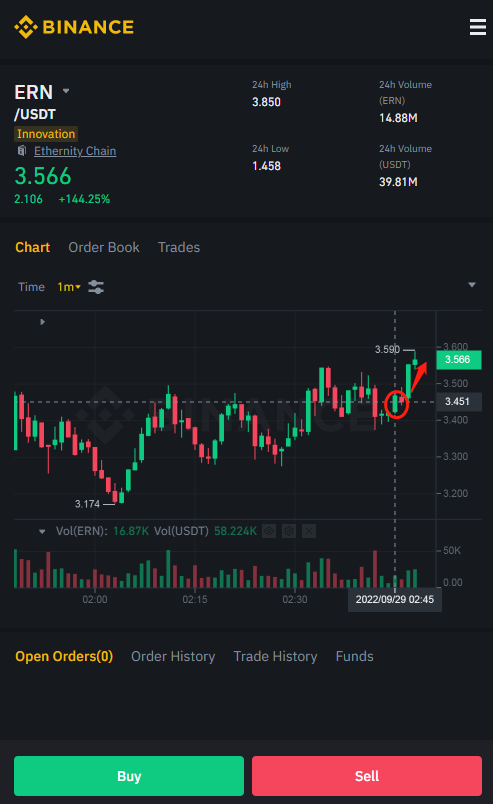The image size is (493, 804).
Task: Click the 24h Volume (USDT) 39.81M
Action: click(398, 182)
